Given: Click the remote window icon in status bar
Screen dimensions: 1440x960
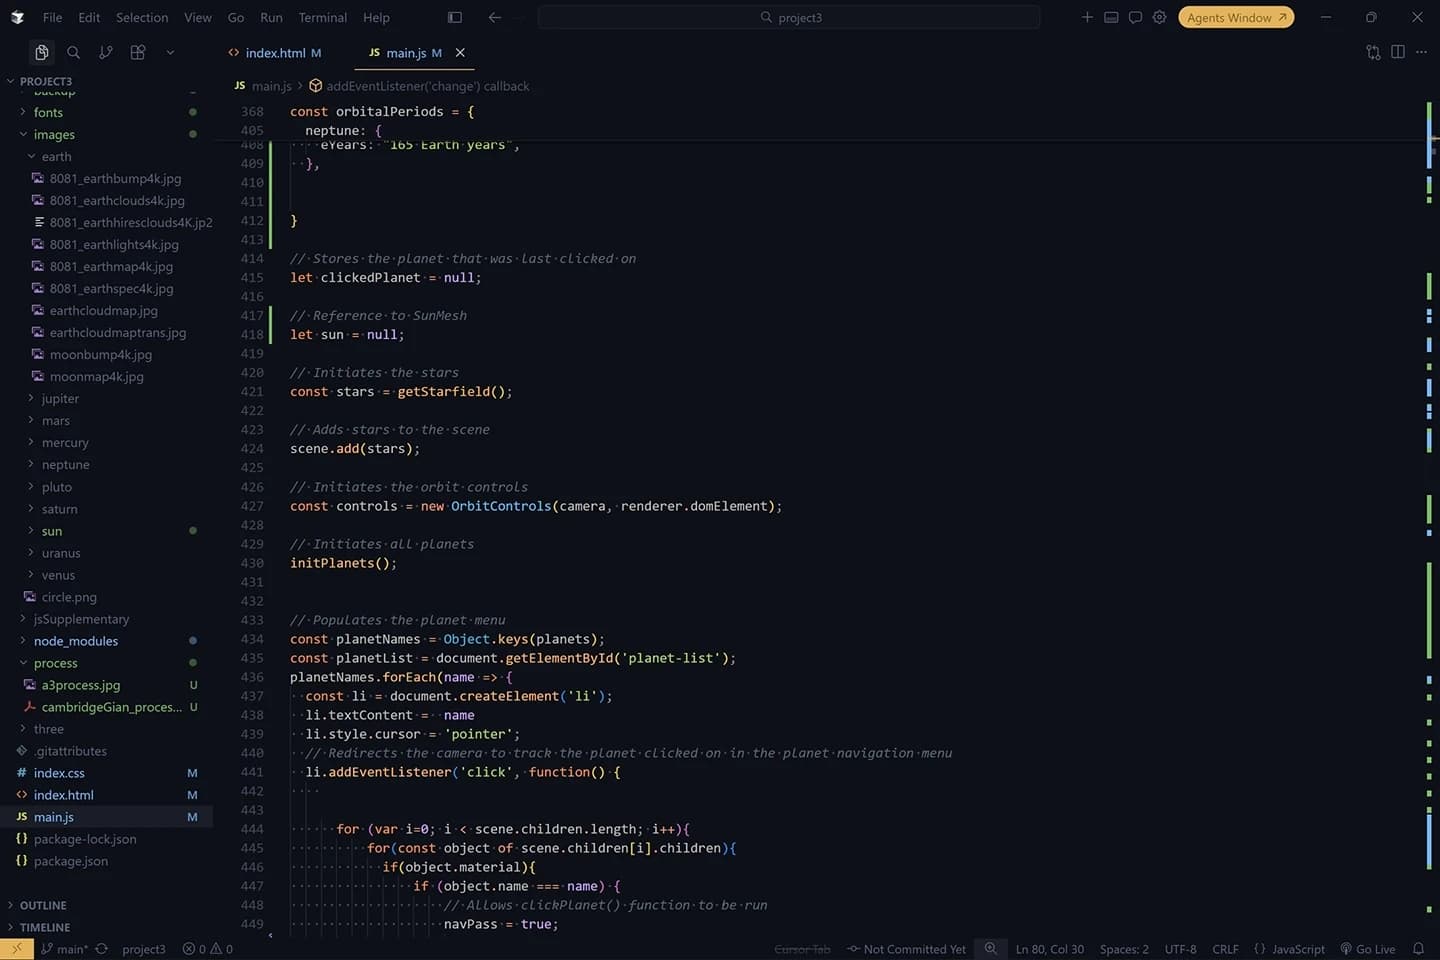Looking at the screenshot, I should click(x=16, y=949).
